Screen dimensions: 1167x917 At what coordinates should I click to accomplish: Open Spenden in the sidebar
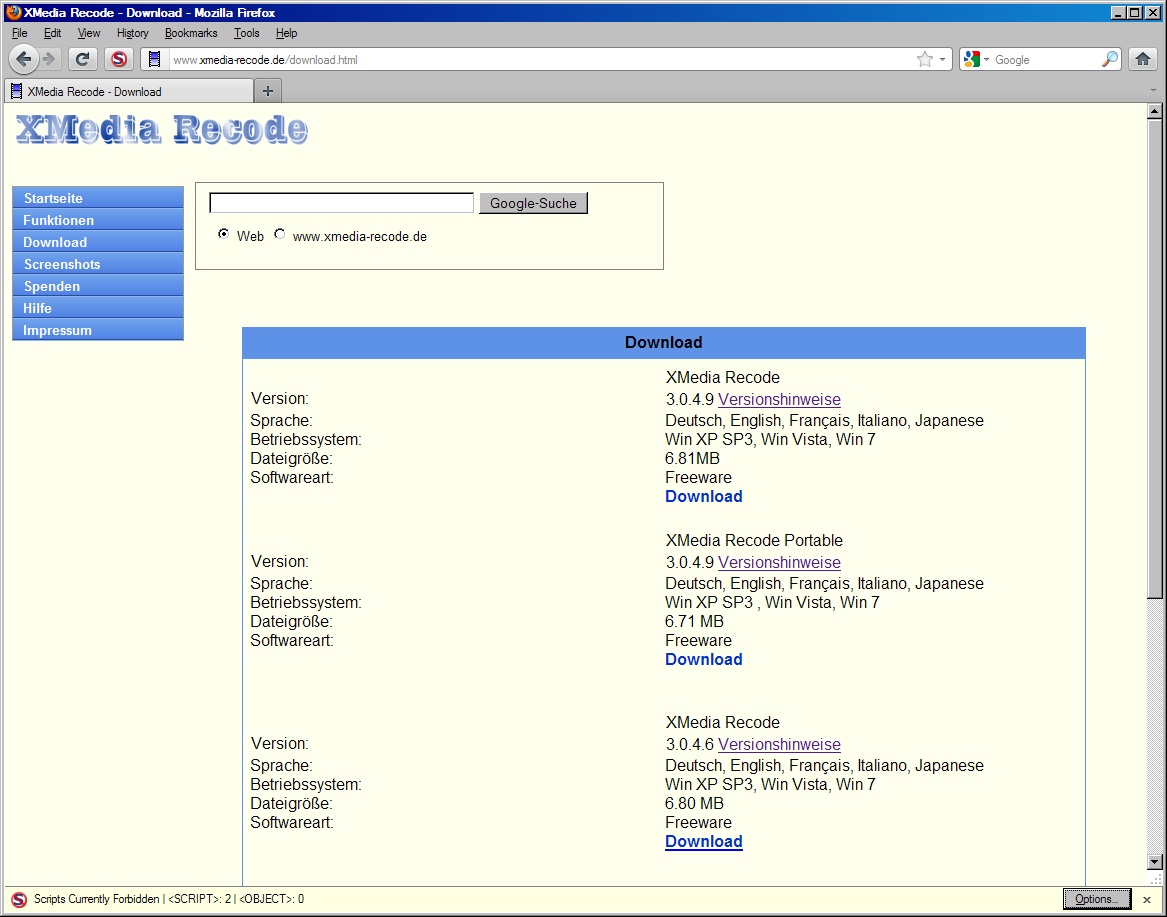tap(97, 286)
